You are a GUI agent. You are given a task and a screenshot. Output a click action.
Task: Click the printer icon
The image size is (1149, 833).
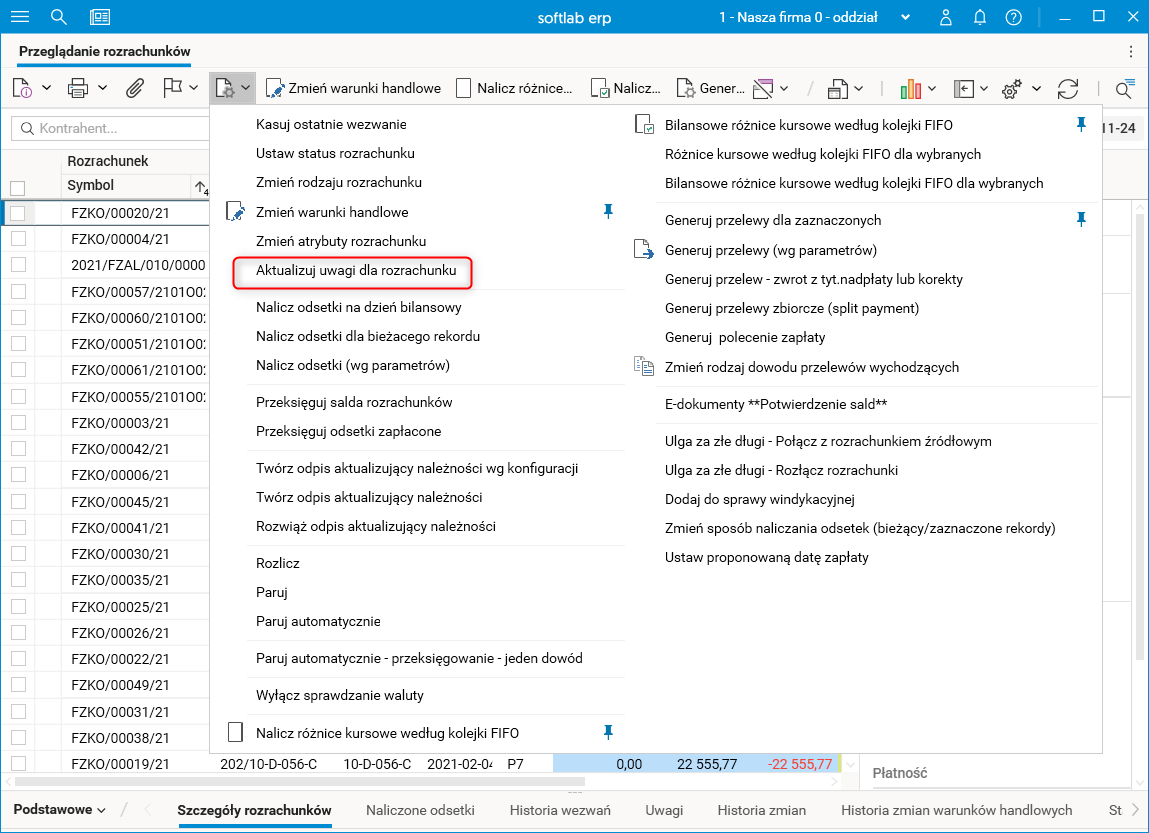[x=78, y=88]
